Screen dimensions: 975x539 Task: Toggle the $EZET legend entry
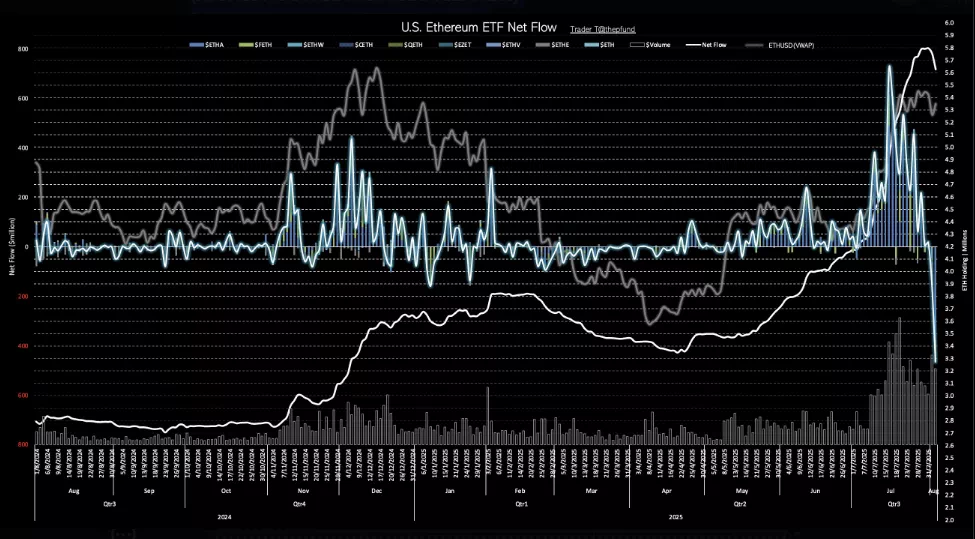(455, 45)
